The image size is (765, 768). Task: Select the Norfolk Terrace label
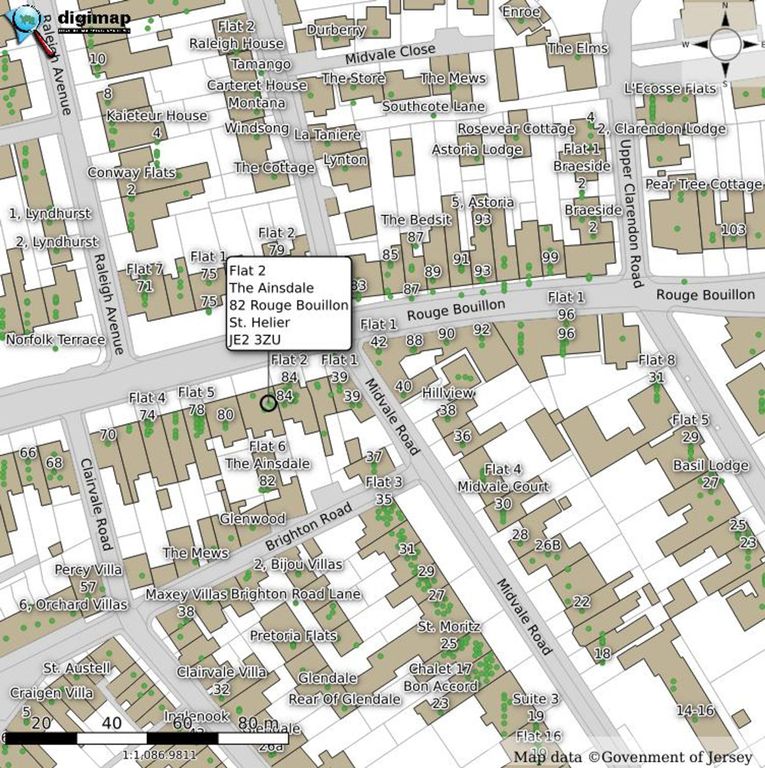click(55, 340)
